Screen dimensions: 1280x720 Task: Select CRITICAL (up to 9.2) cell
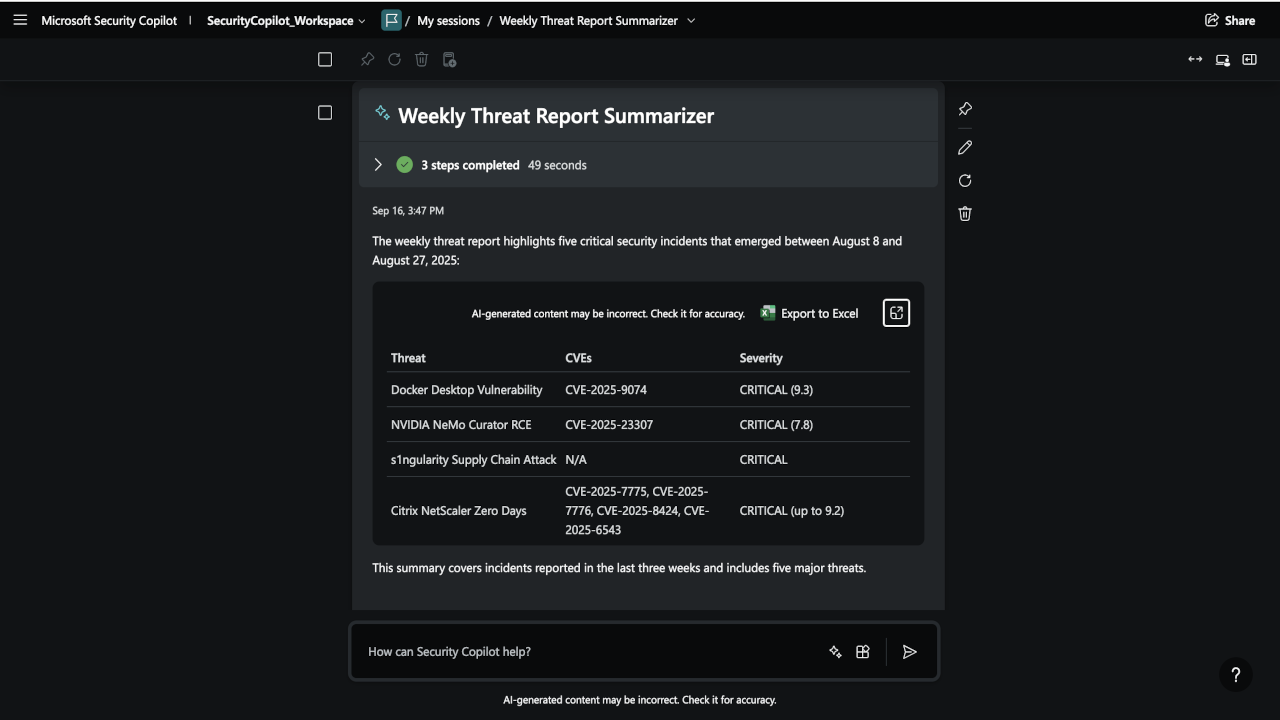792,511
